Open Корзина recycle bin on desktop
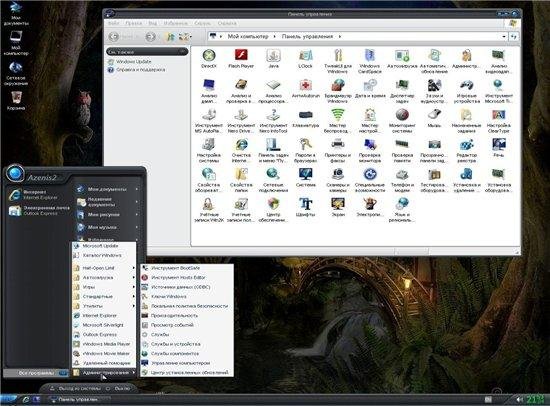The height and width of the screenshot is (406, 550). [15, 101]
